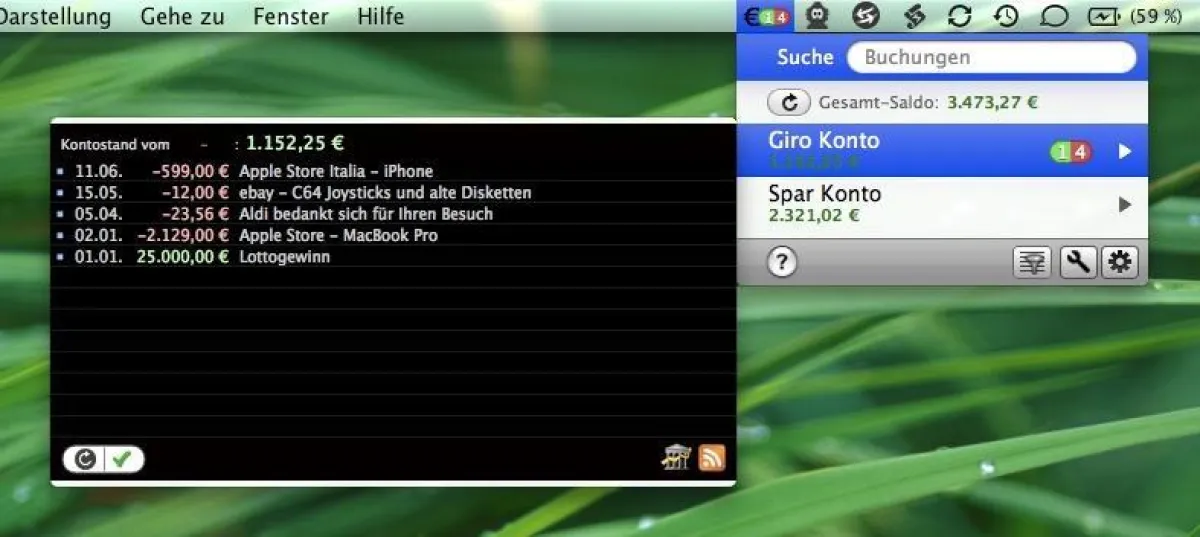The image size is (1200, 537).
Task: Click the 25.000,00 € amount
Action: (x=182, y=257)
